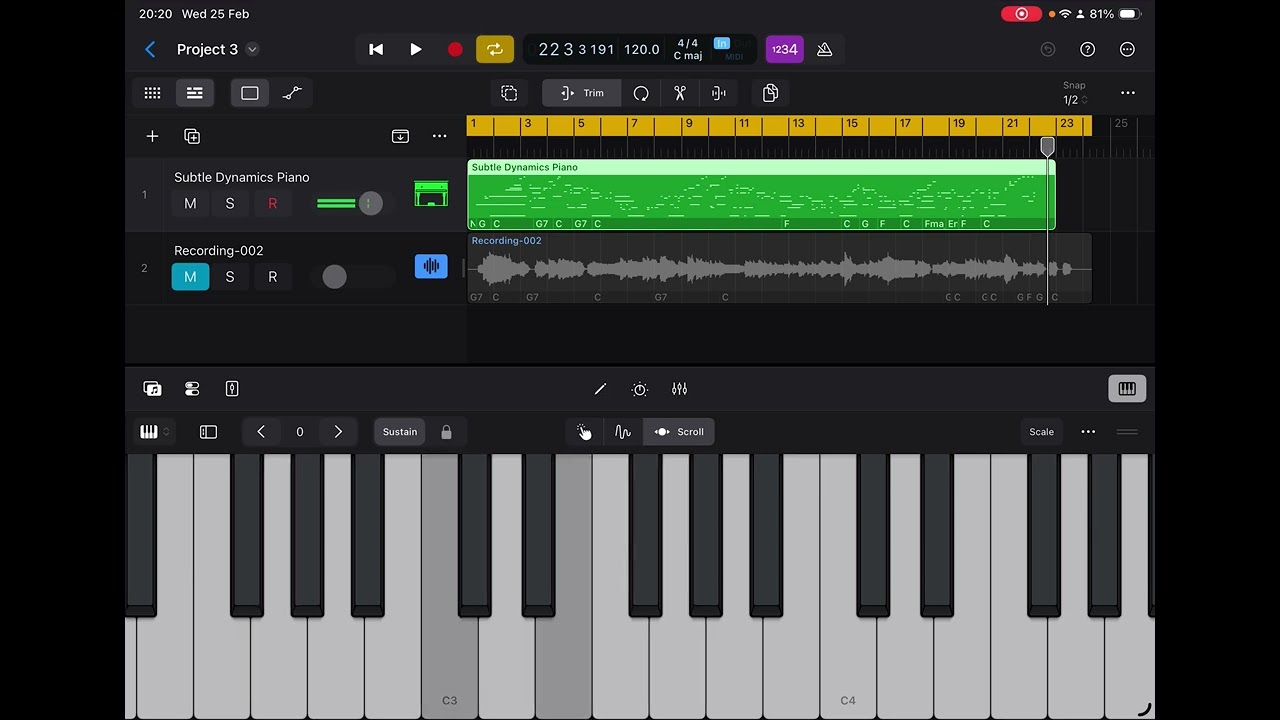1280x720 pixels.
Task: Select the region view rectangle button
Action: click(x=250, y=93)
